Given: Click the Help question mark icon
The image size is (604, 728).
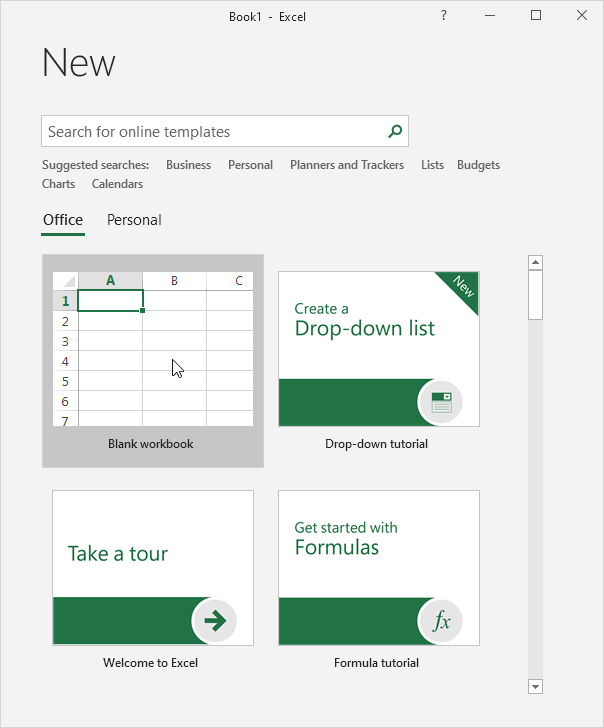Looking at the screenshot, I should pos(444,16).
